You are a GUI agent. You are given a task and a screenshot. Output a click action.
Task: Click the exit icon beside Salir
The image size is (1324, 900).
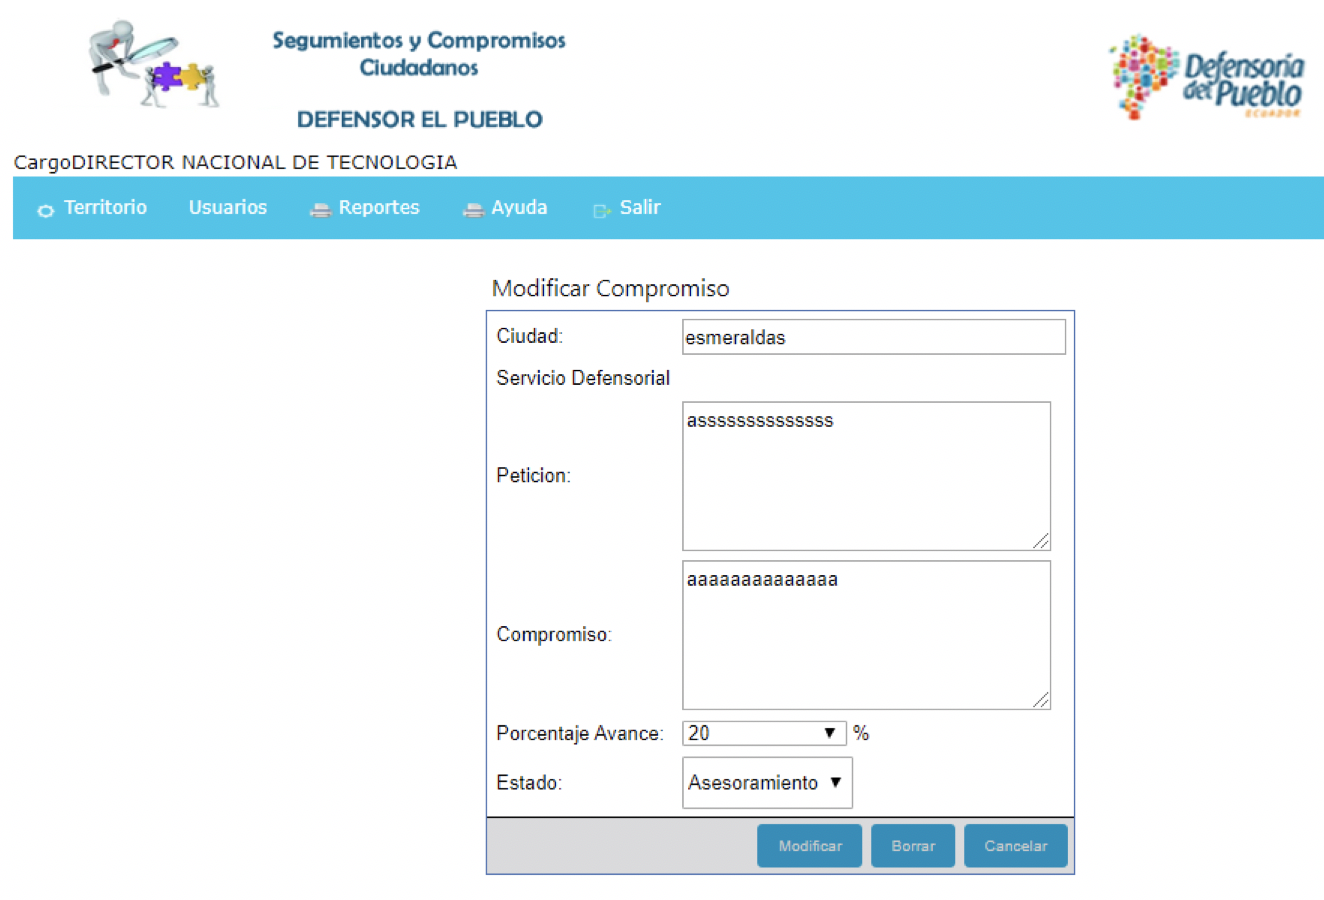click(601, 210)
